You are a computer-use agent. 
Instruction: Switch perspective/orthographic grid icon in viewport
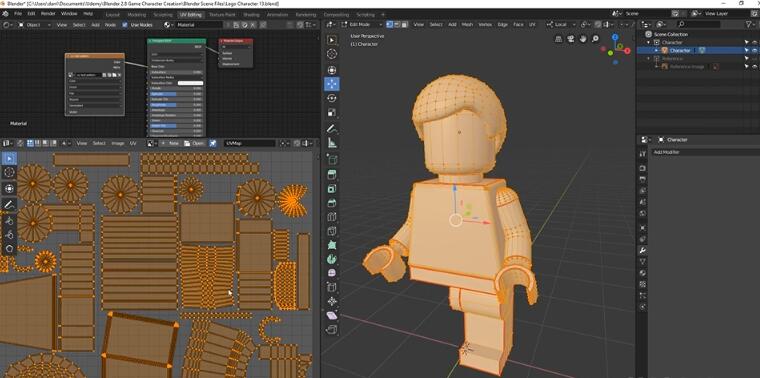tap(559, 39)
